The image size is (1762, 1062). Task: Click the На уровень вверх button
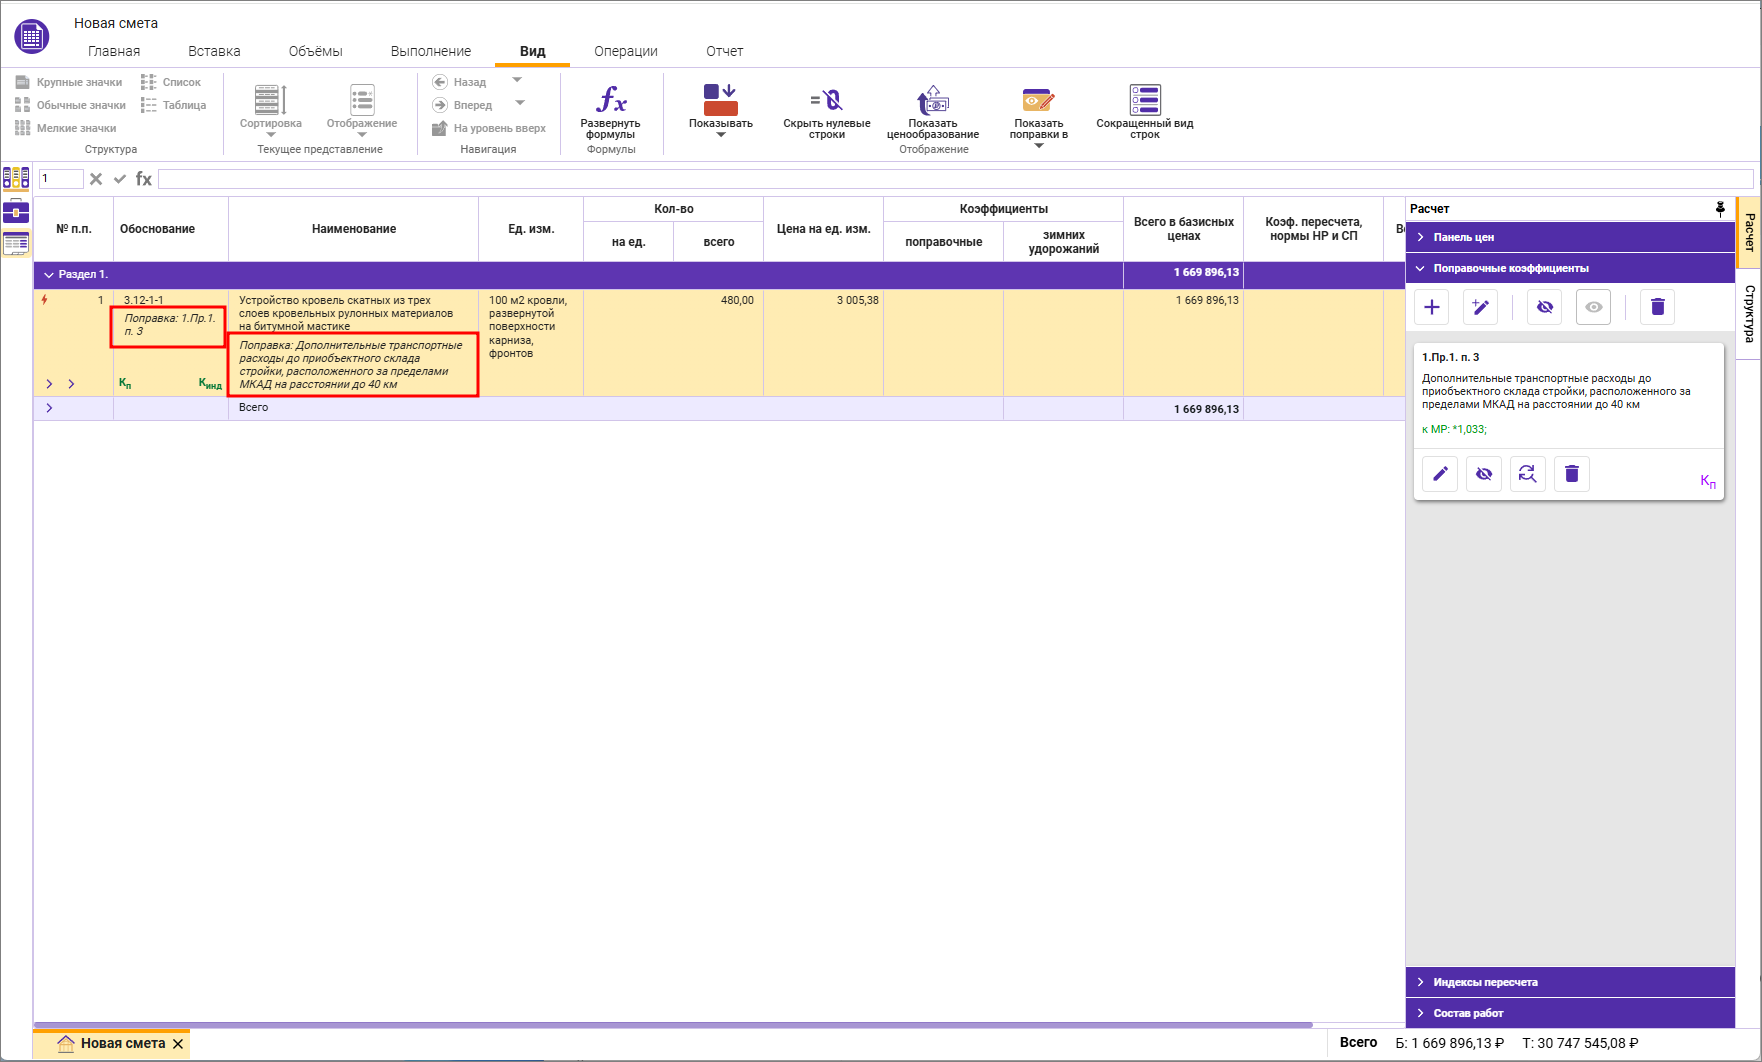pos(489,128)
